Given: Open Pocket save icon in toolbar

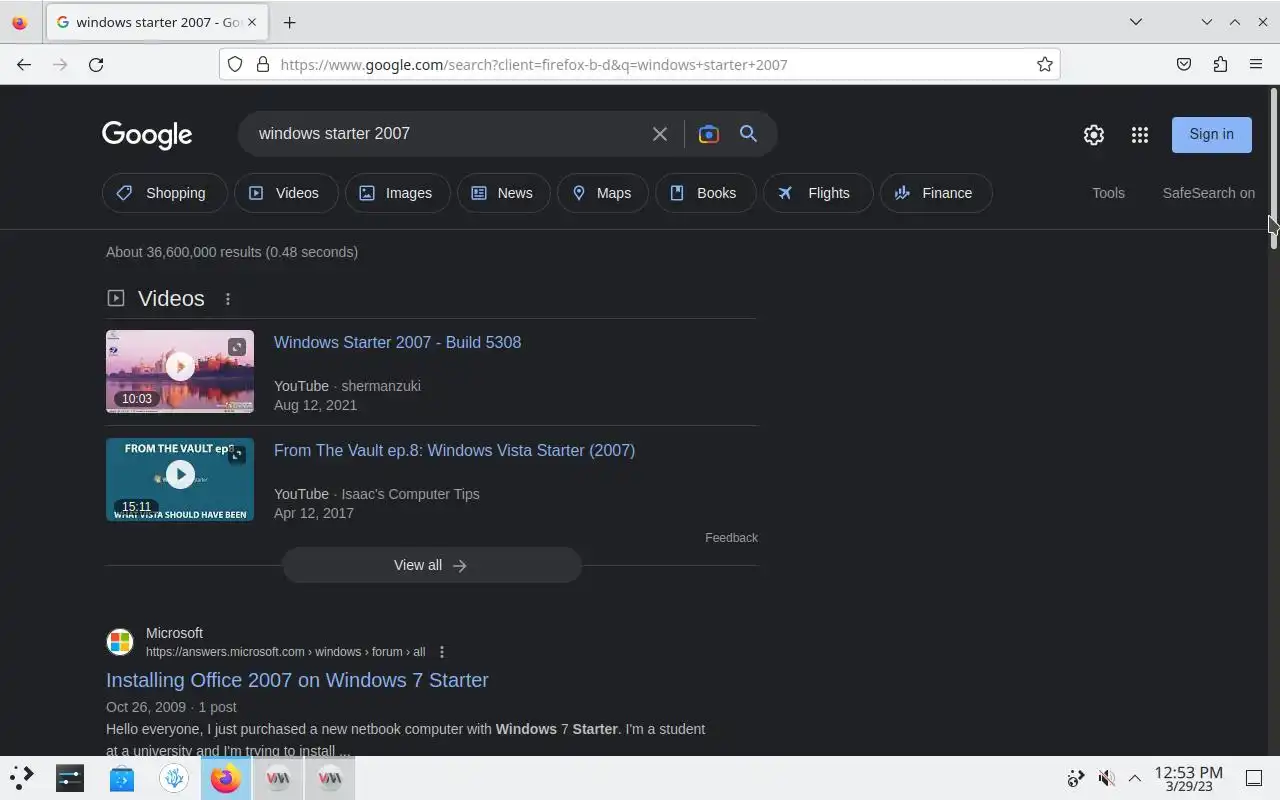Looking at the screenshot, I should pos(1184,64).
